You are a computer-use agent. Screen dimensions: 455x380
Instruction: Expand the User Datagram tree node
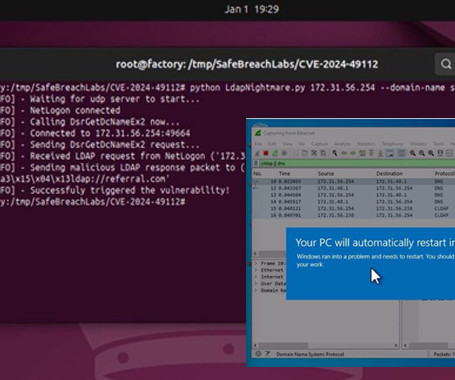[256, 283]
